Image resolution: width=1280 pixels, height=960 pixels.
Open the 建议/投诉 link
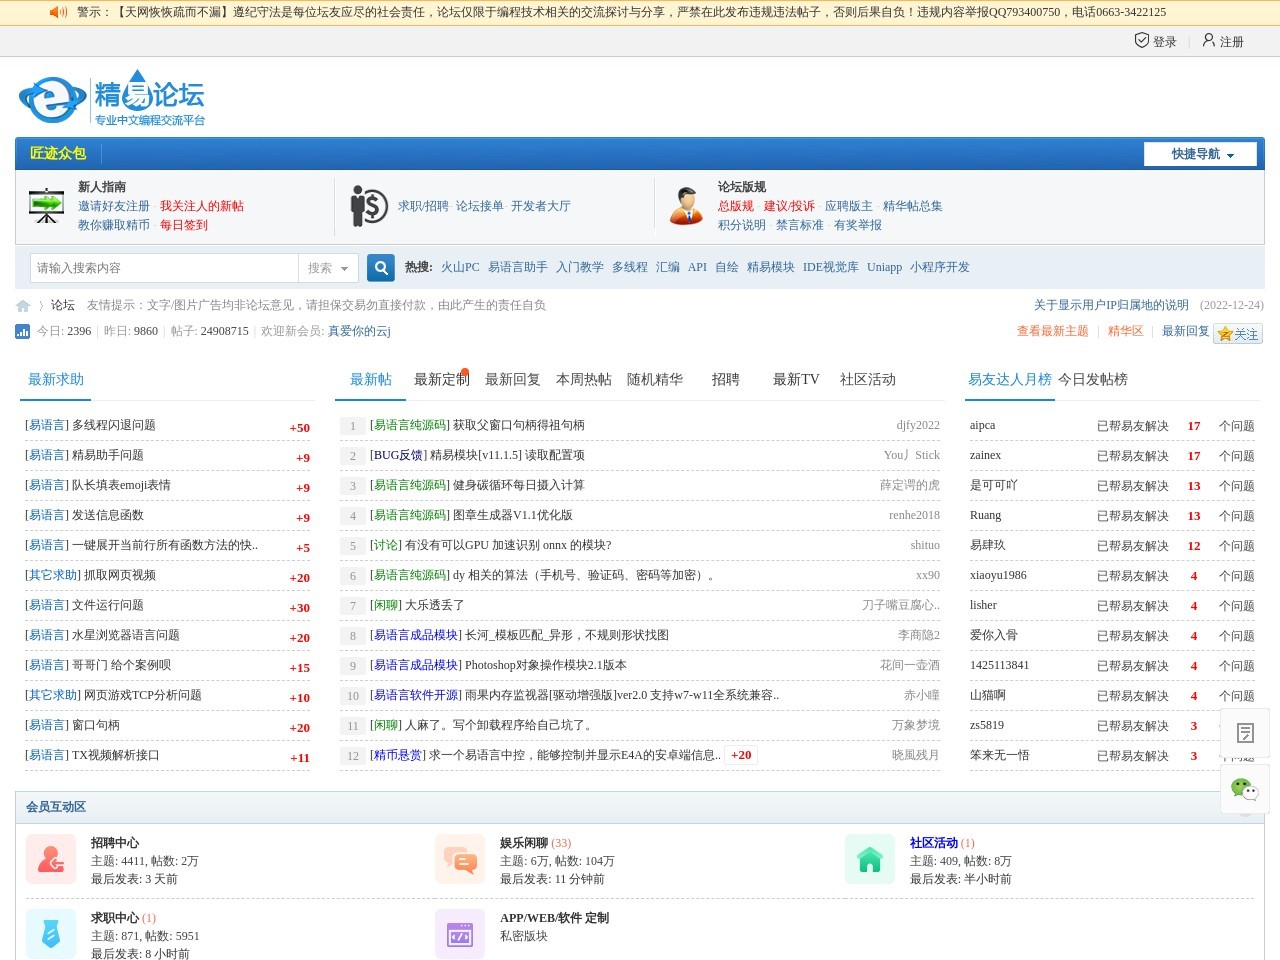tap(789, 206)
